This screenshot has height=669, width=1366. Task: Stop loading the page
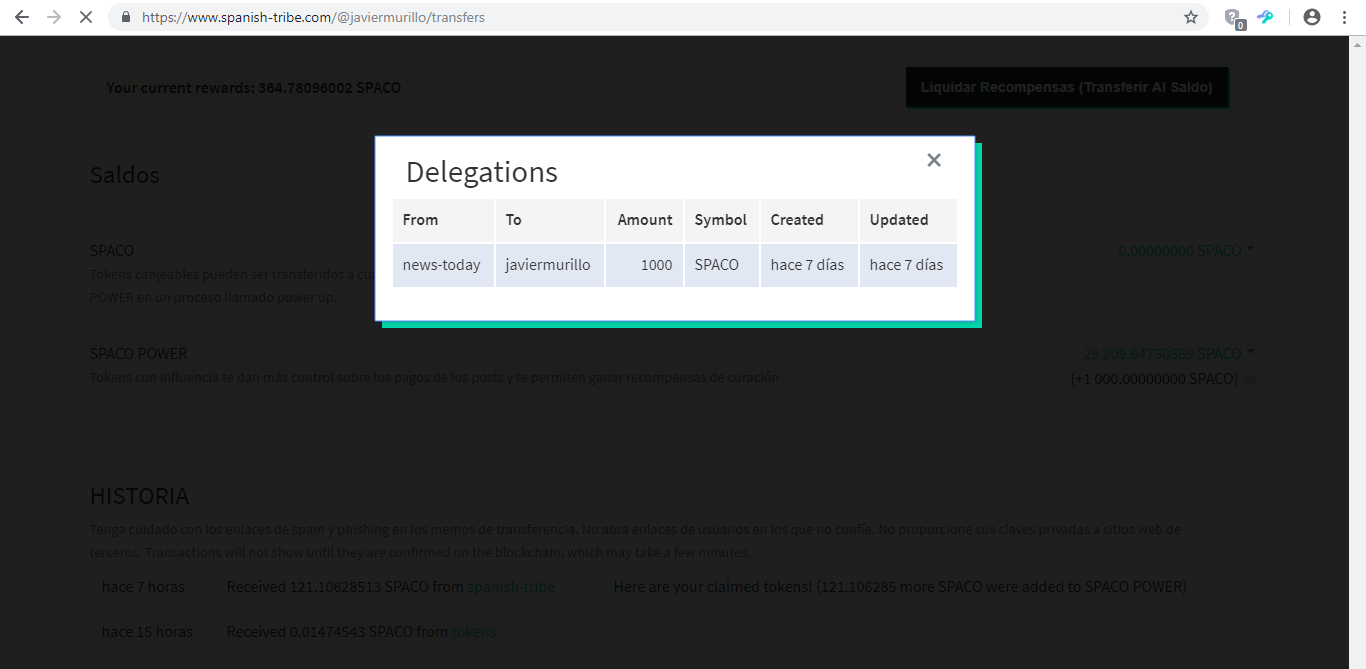(x=86, y=17)
